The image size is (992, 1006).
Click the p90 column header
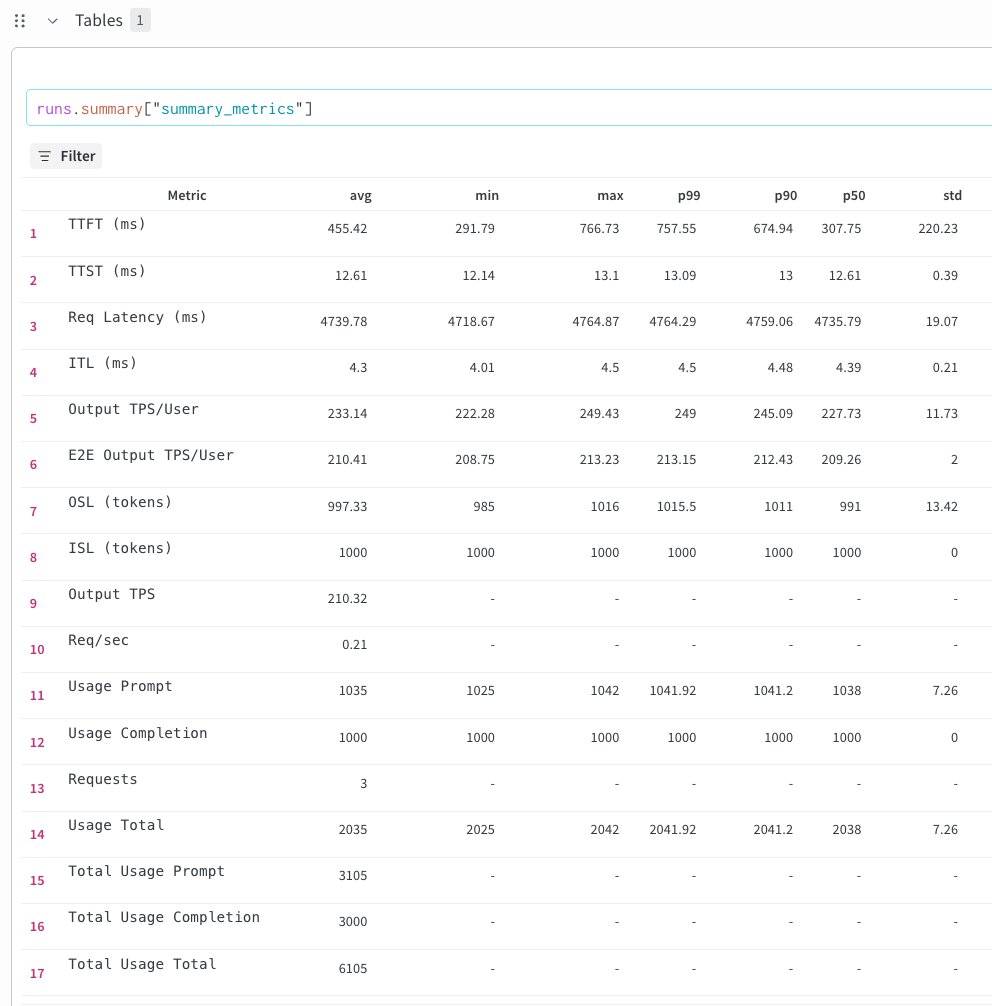[x=785, y=196]
